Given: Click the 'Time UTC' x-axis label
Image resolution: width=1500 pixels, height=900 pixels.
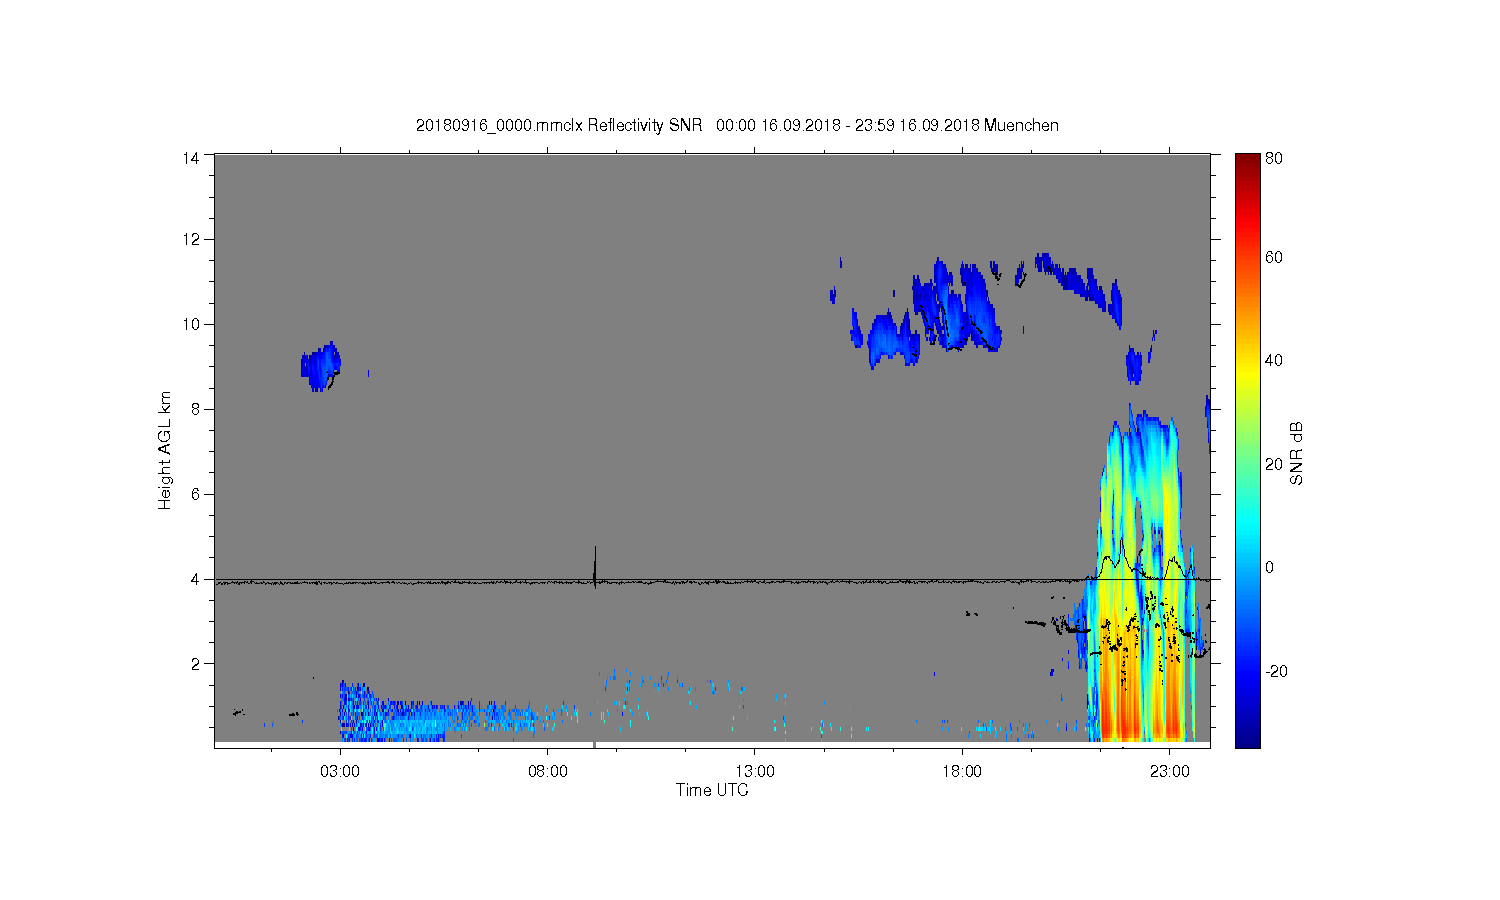Looking at the screenshot, I should click(x=712, y=790).
